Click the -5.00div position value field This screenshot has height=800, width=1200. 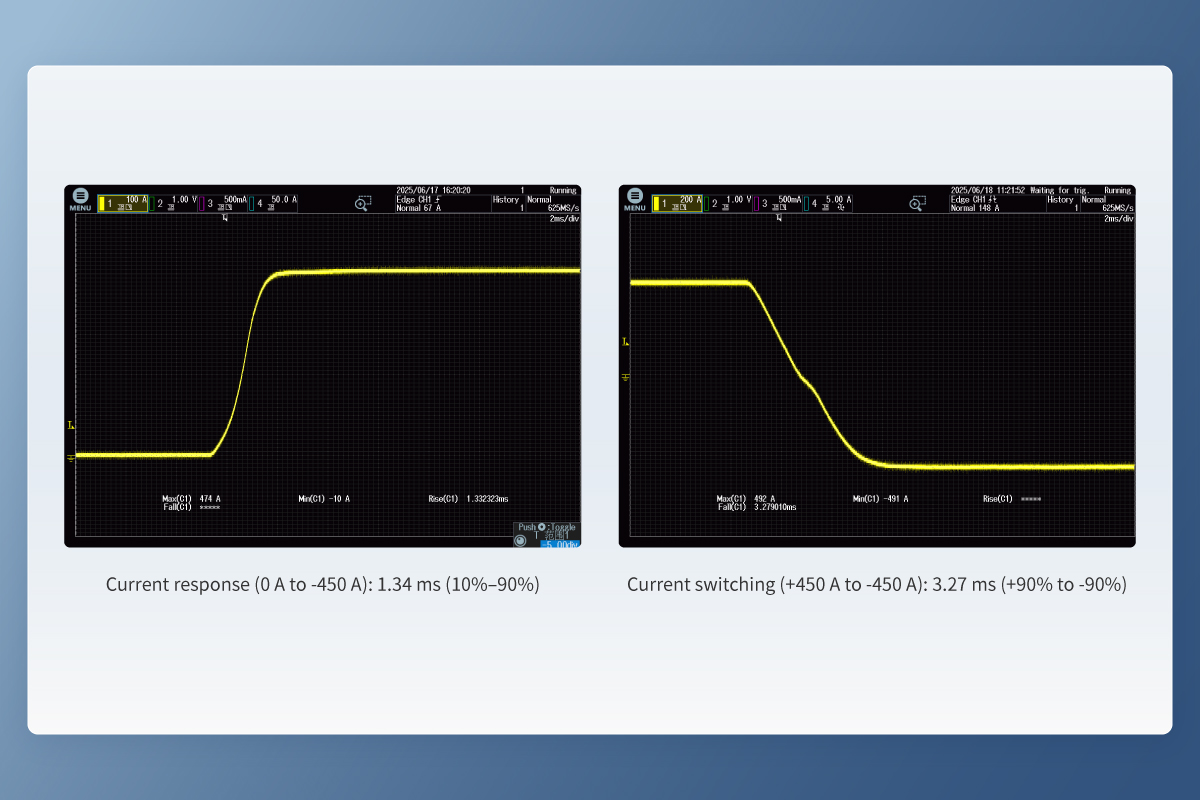(x=559, y=544)
